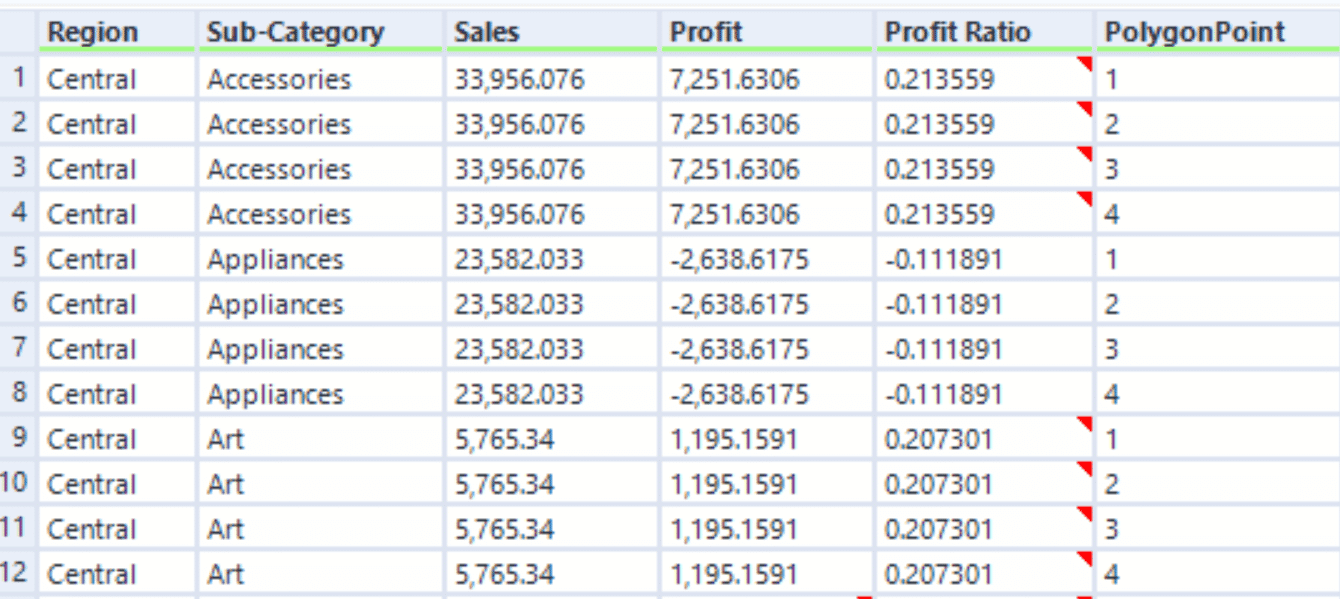Select the PolygonPoint column header

(1218, 32)
